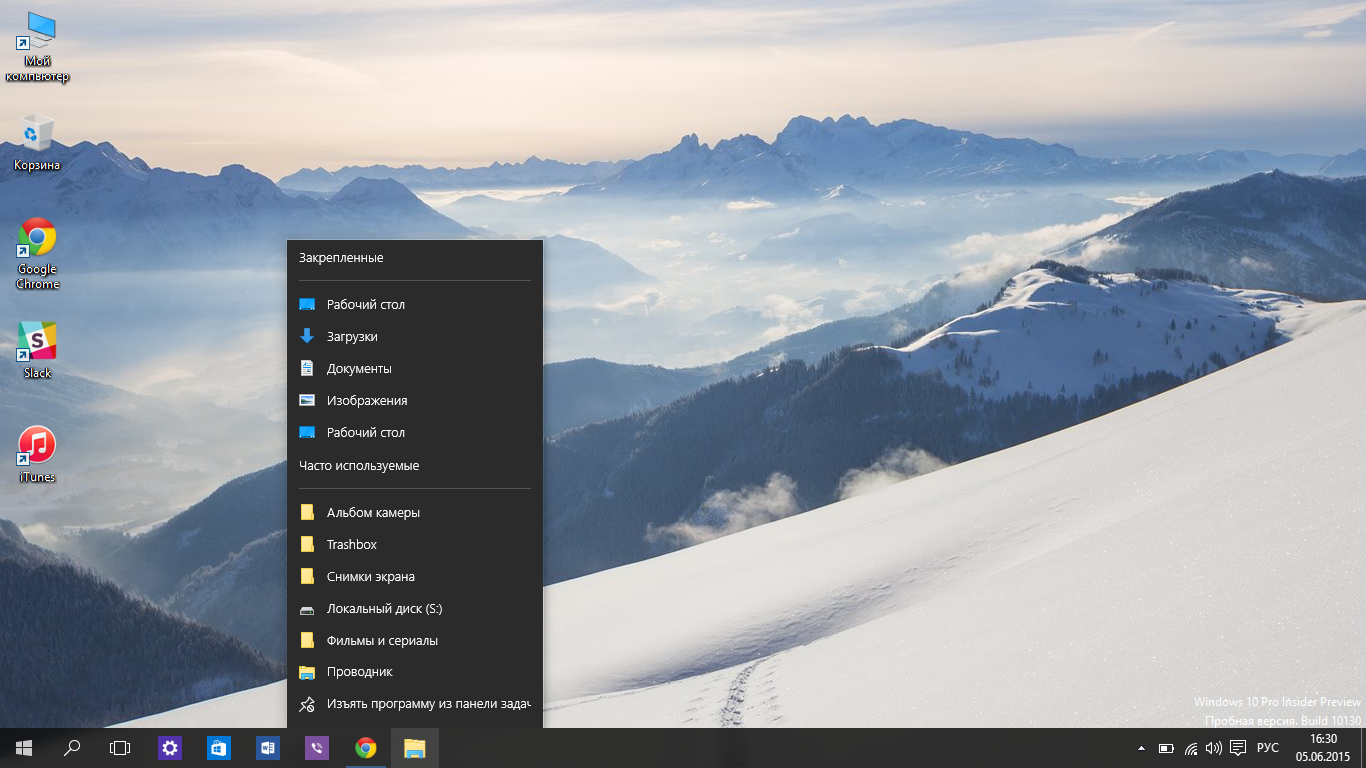Screen dimensions: 1366x768
Task: Open Документы from the pinned list
Action: coord(358,369)
